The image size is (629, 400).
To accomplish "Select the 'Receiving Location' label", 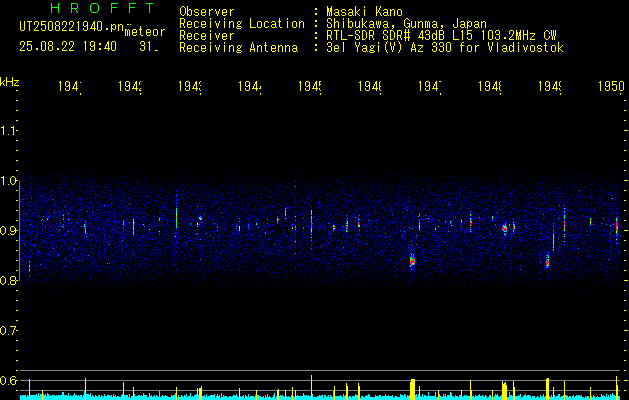I will click(x=242, y=24).
